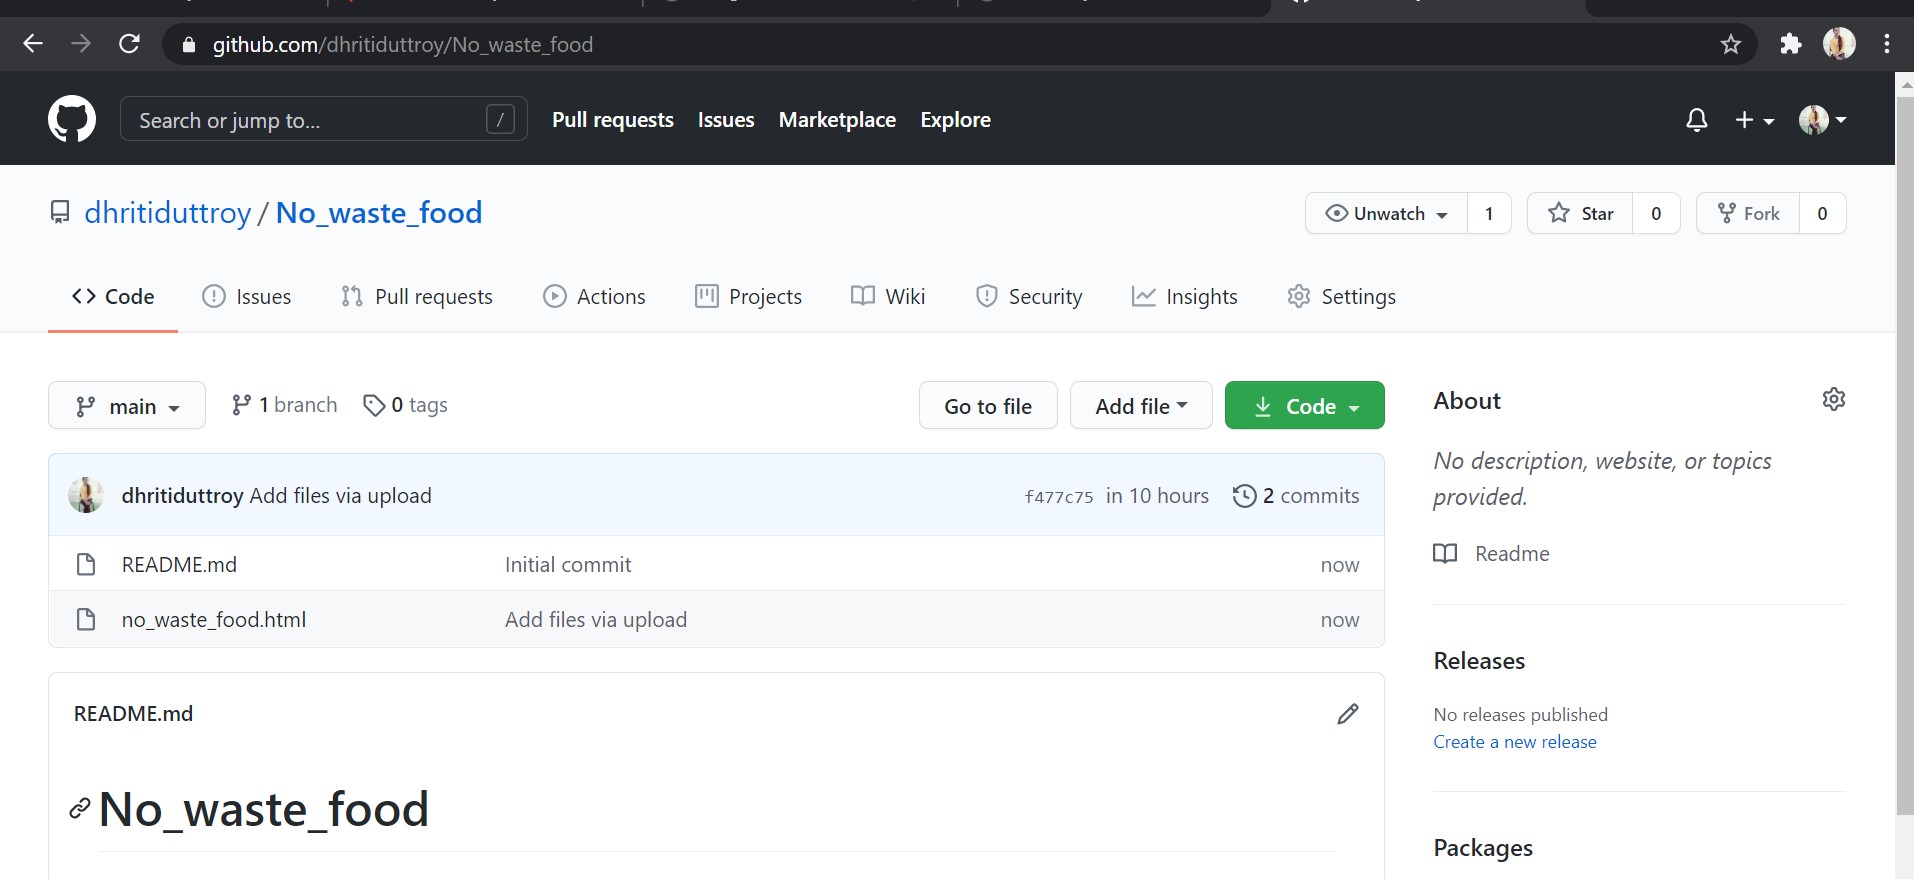1914x879 pixels.
Task: Click Create a new release
Action: coord(1515,742)
